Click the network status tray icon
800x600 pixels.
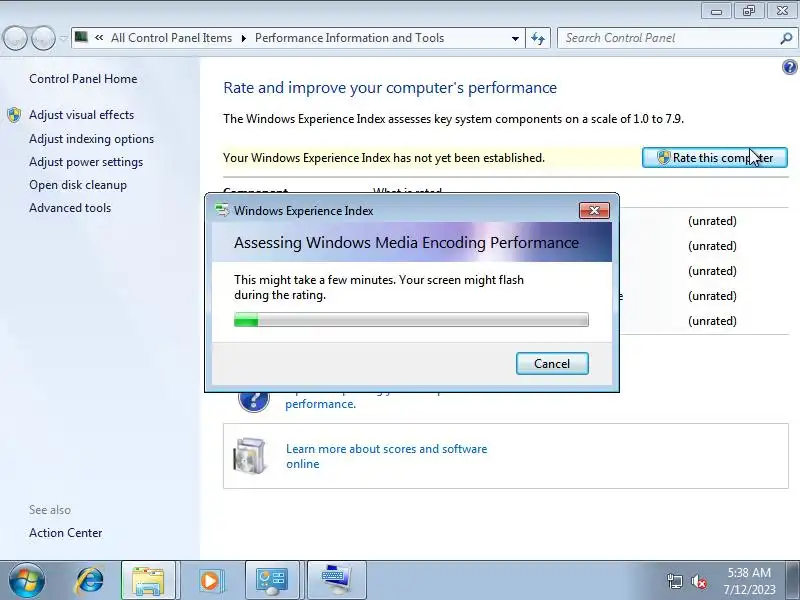[674, 581]
